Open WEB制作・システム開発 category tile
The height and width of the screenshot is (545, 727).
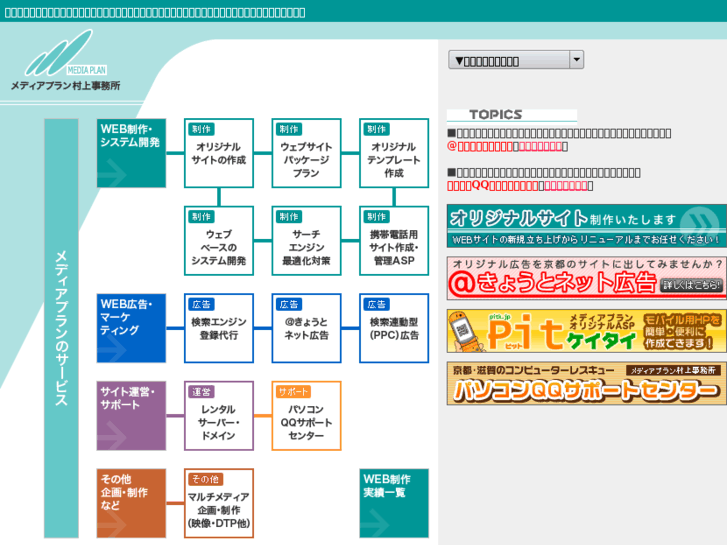point(131,153)
